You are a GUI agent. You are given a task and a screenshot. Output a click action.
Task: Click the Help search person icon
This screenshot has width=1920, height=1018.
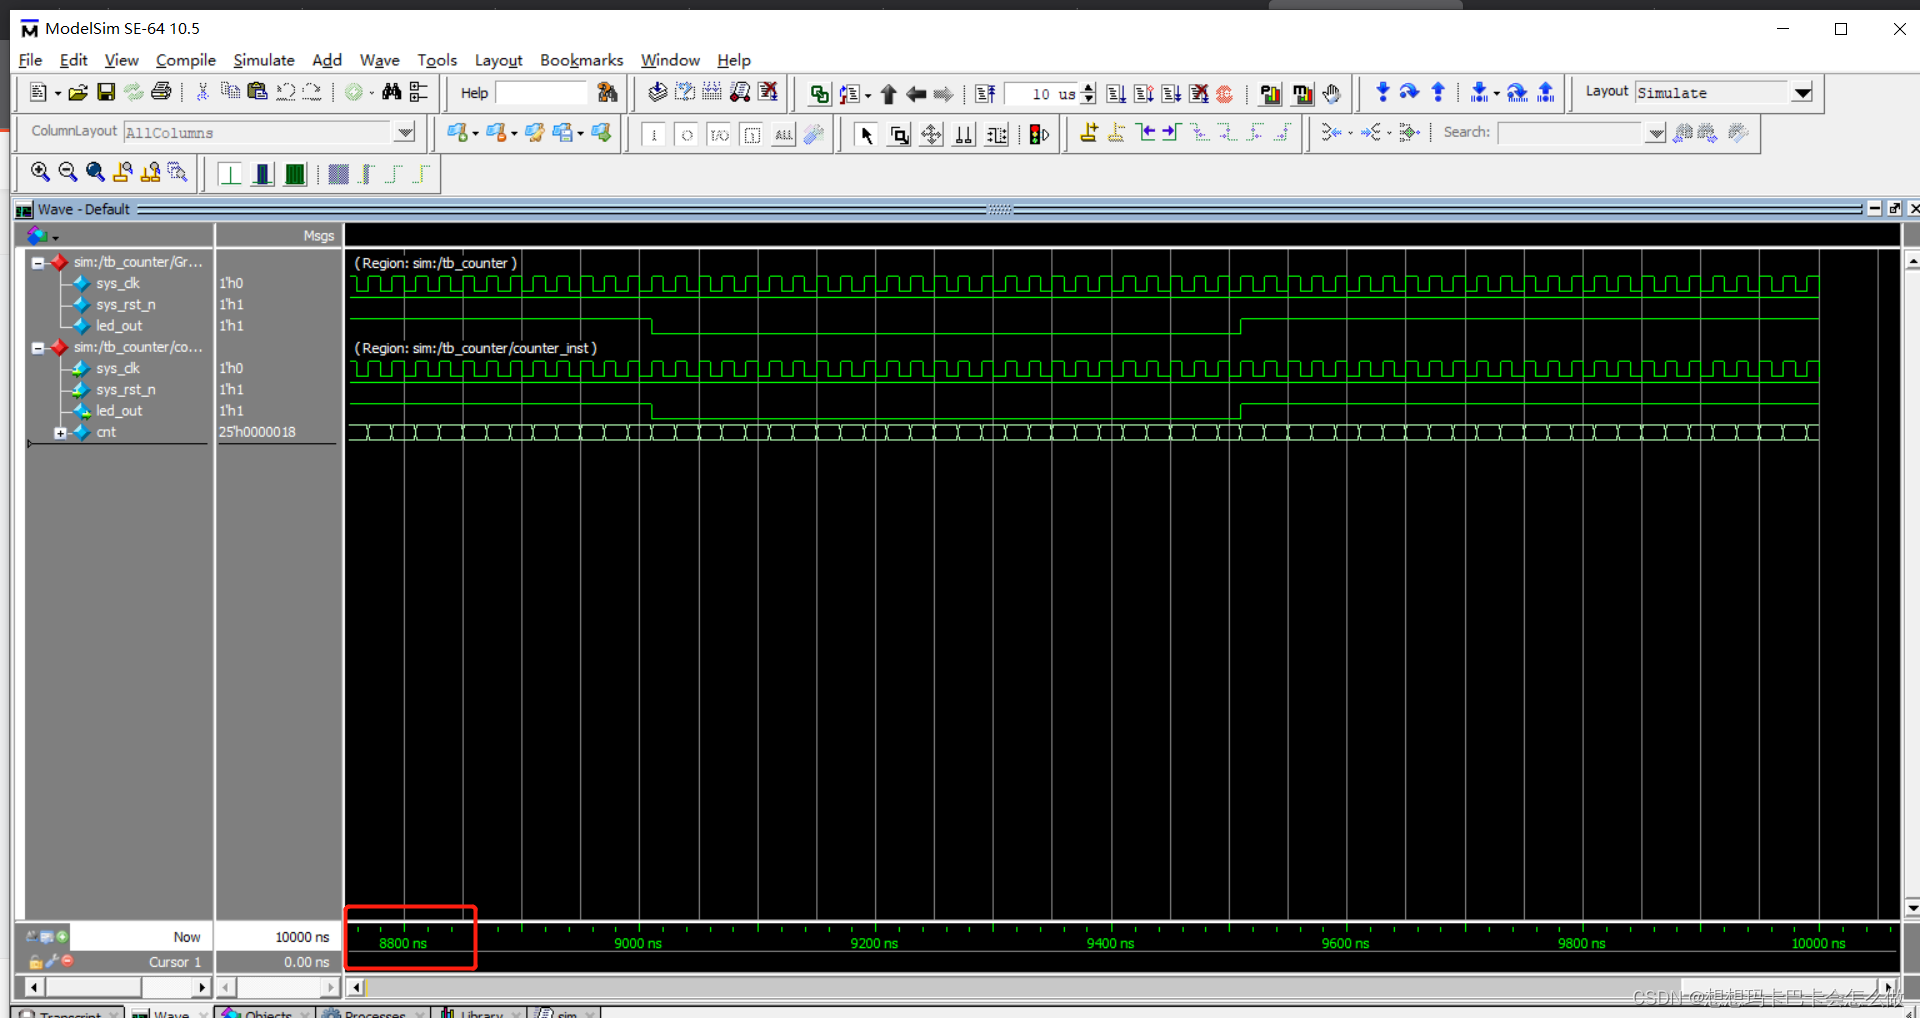coord(607,93)
